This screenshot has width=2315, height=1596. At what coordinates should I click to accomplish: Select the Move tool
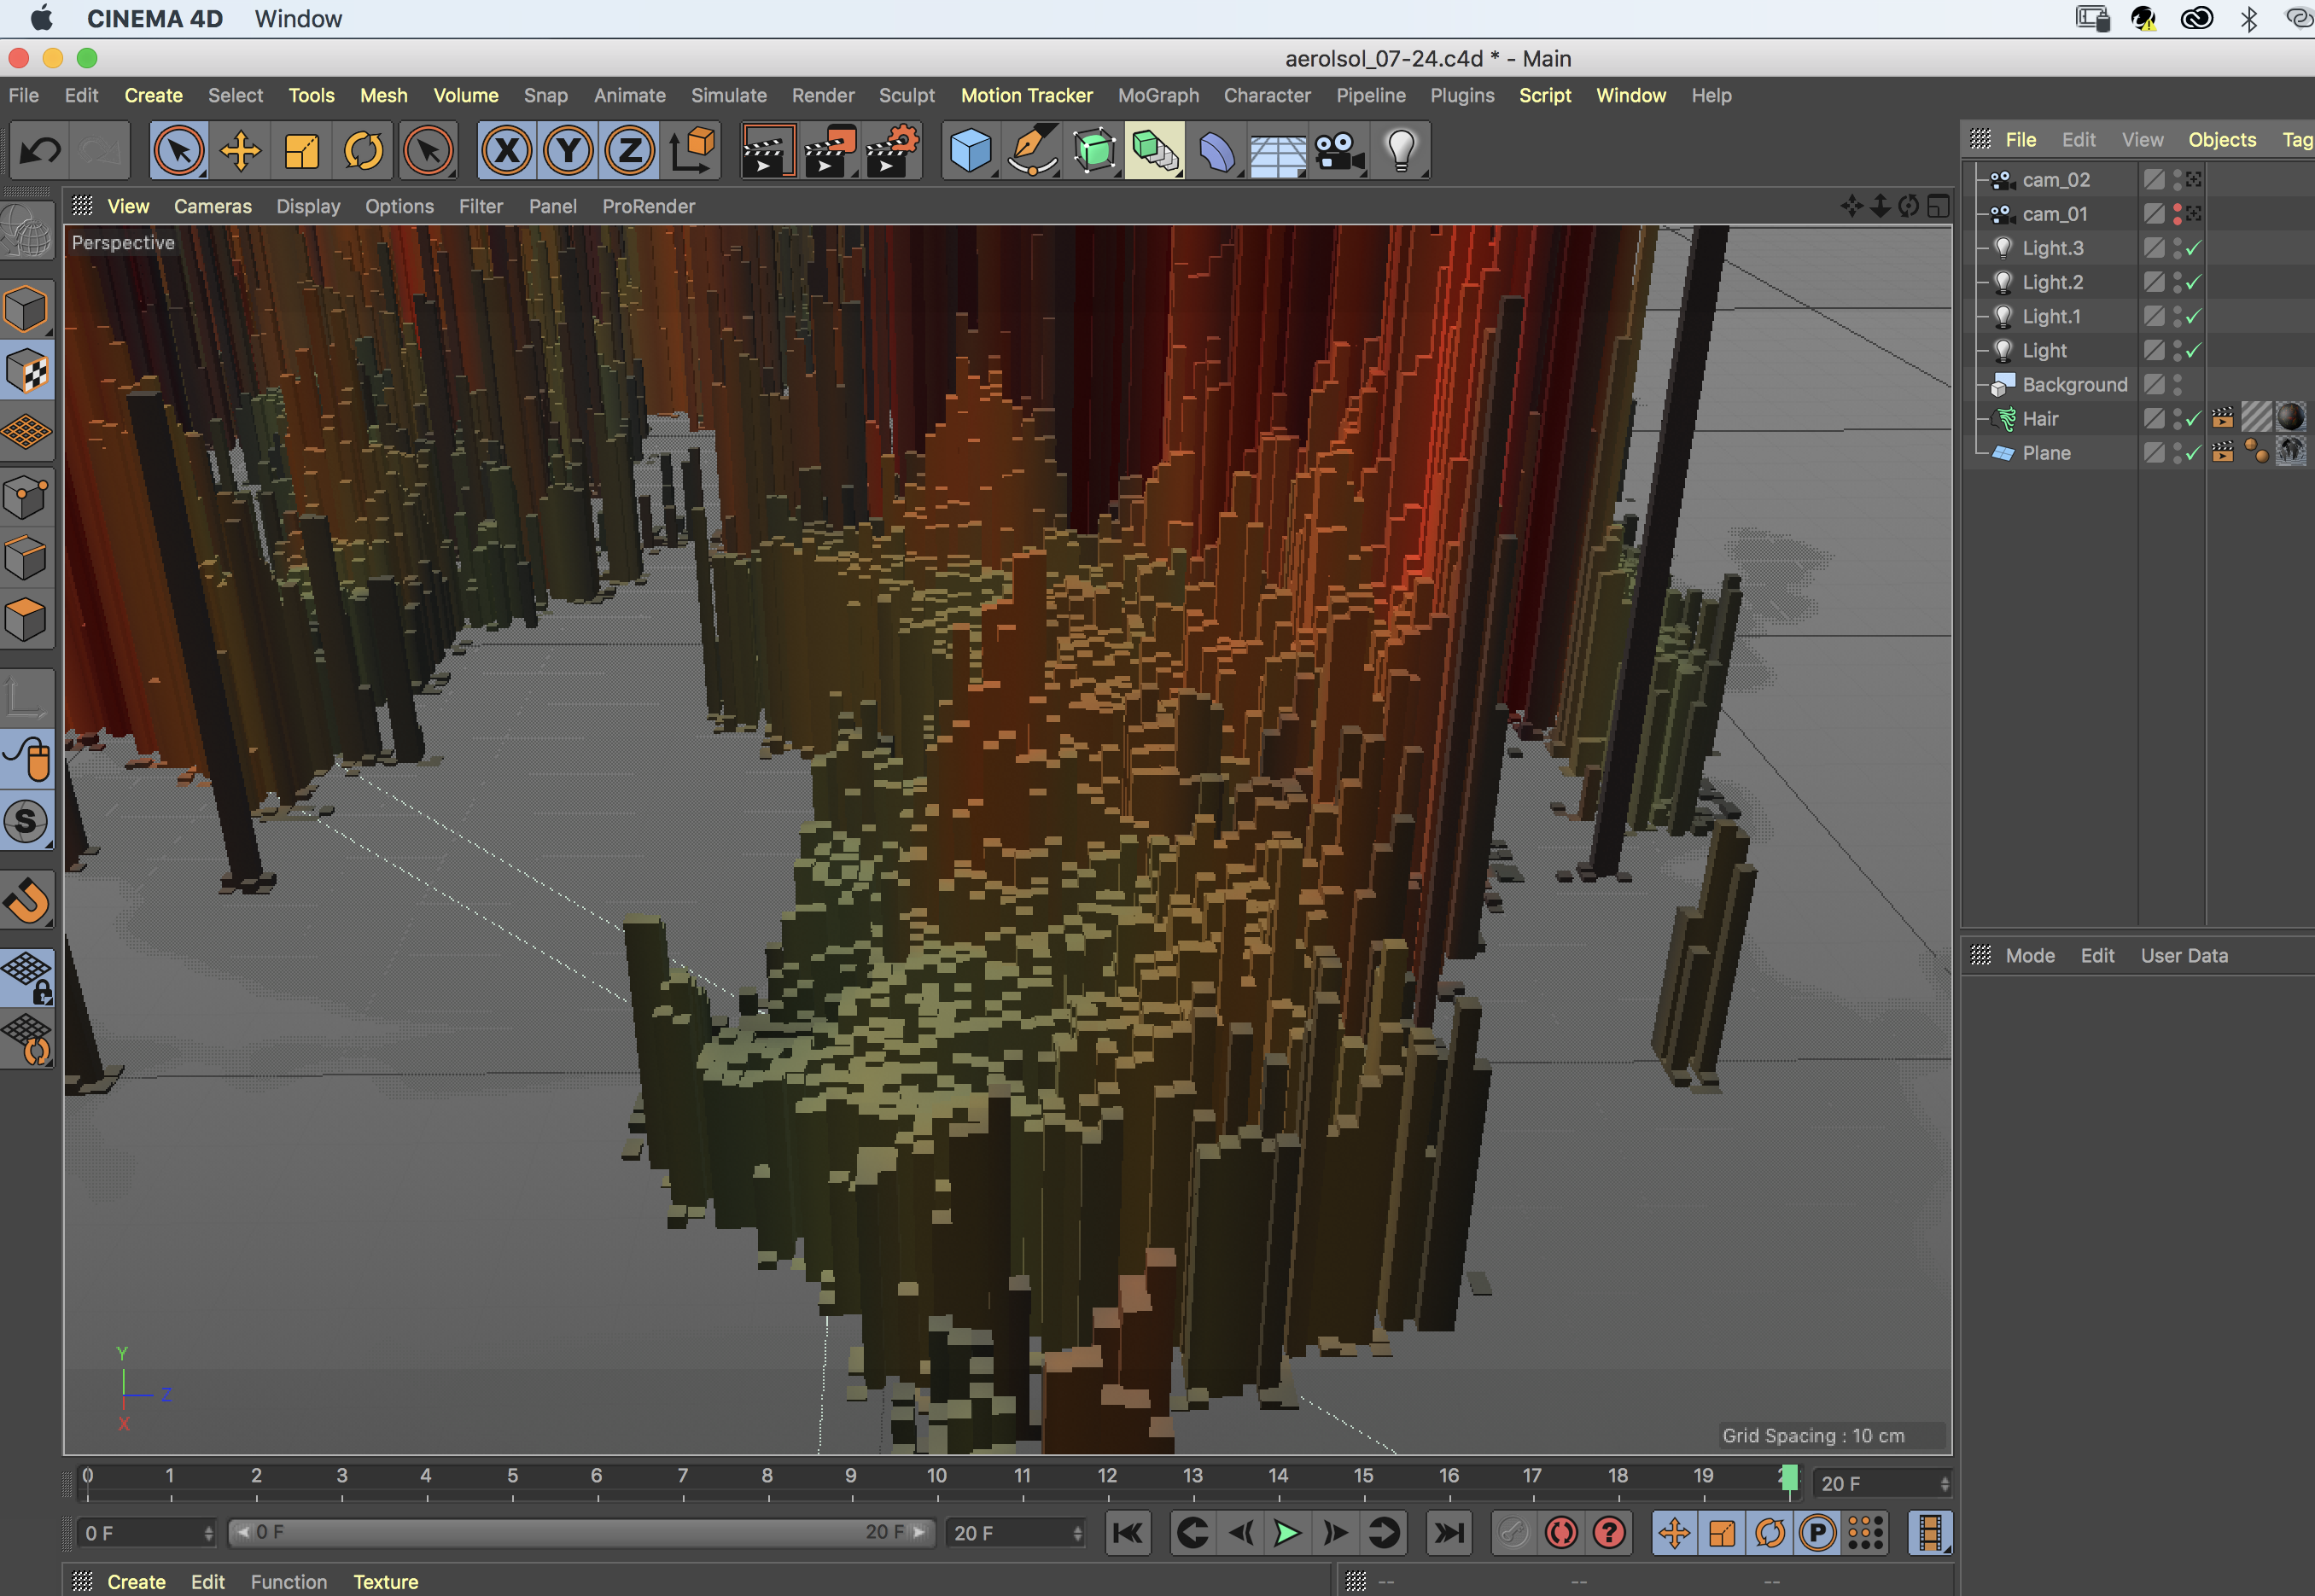pyautogui.click(x=240, y=150)
